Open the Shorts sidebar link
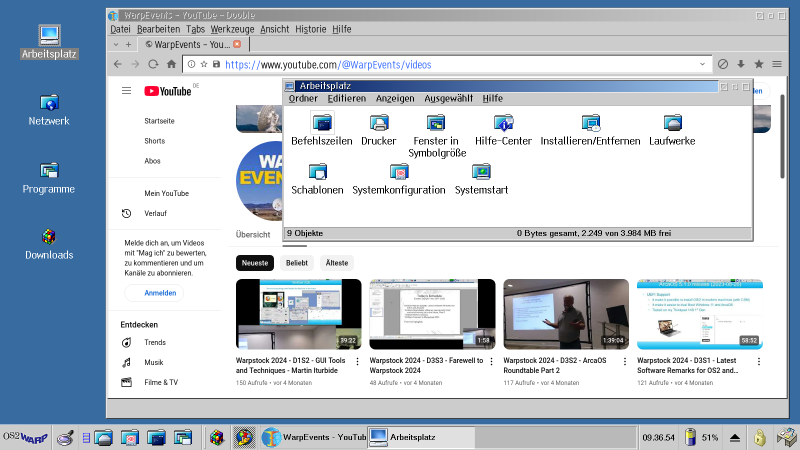Viewport: 800px width, 450px height. tap(155, 141)
